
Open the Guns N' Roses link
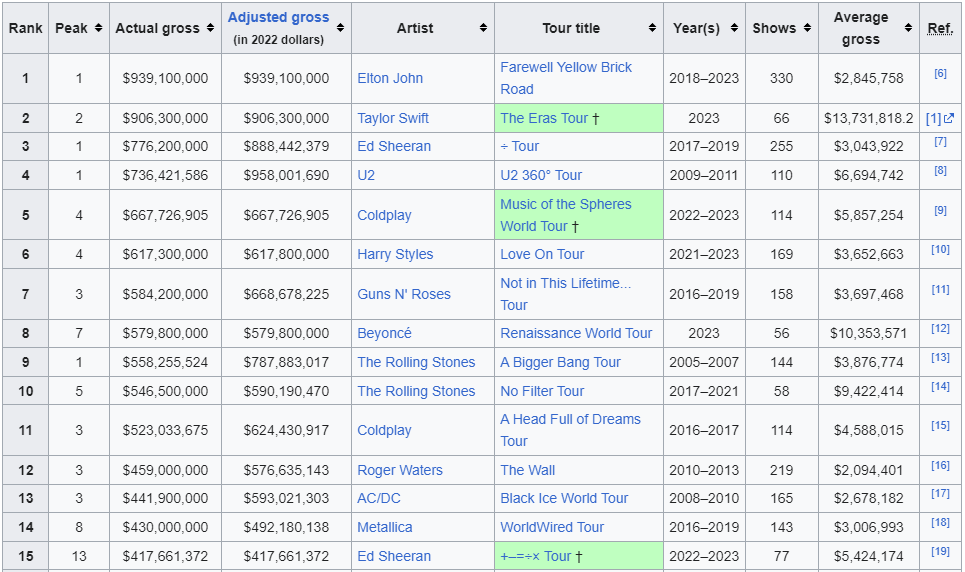(404, 294)
